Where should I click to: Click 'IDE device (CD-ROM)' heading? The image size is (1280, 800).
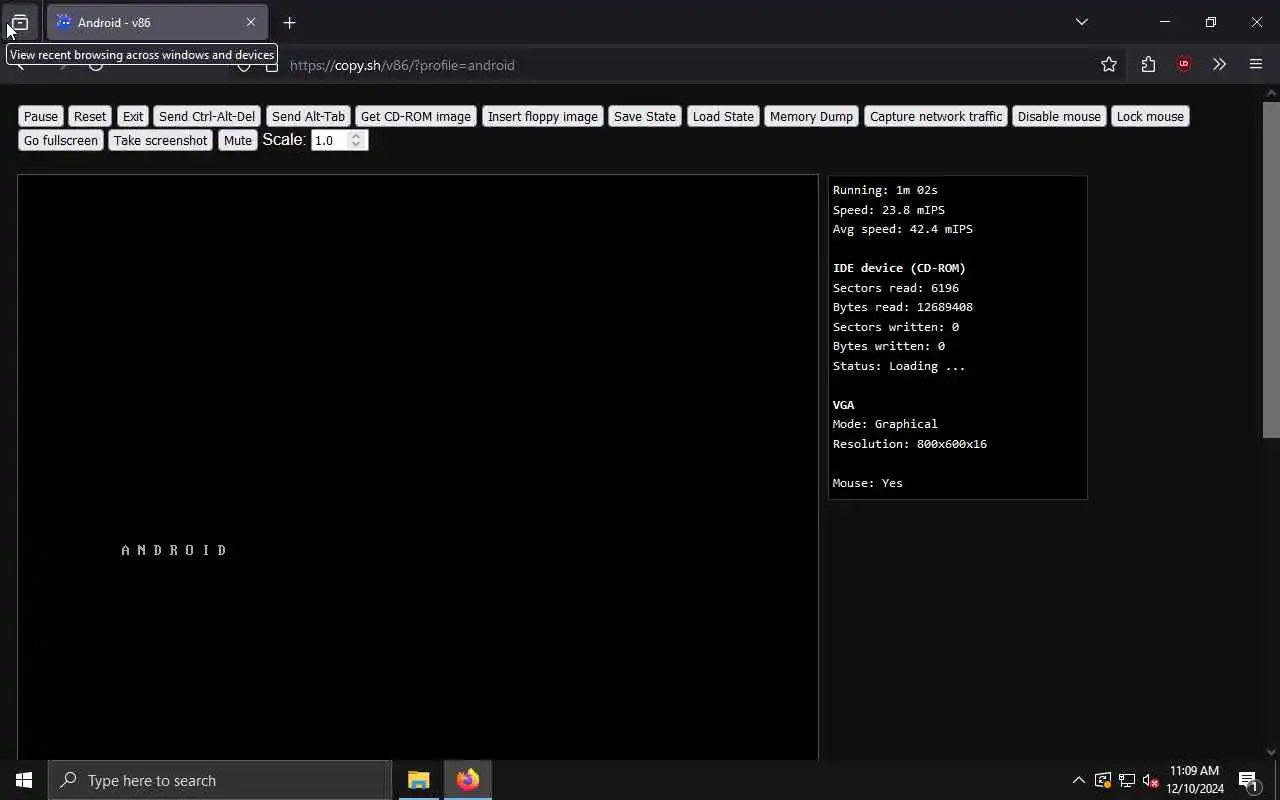click(x=899, y=268)
